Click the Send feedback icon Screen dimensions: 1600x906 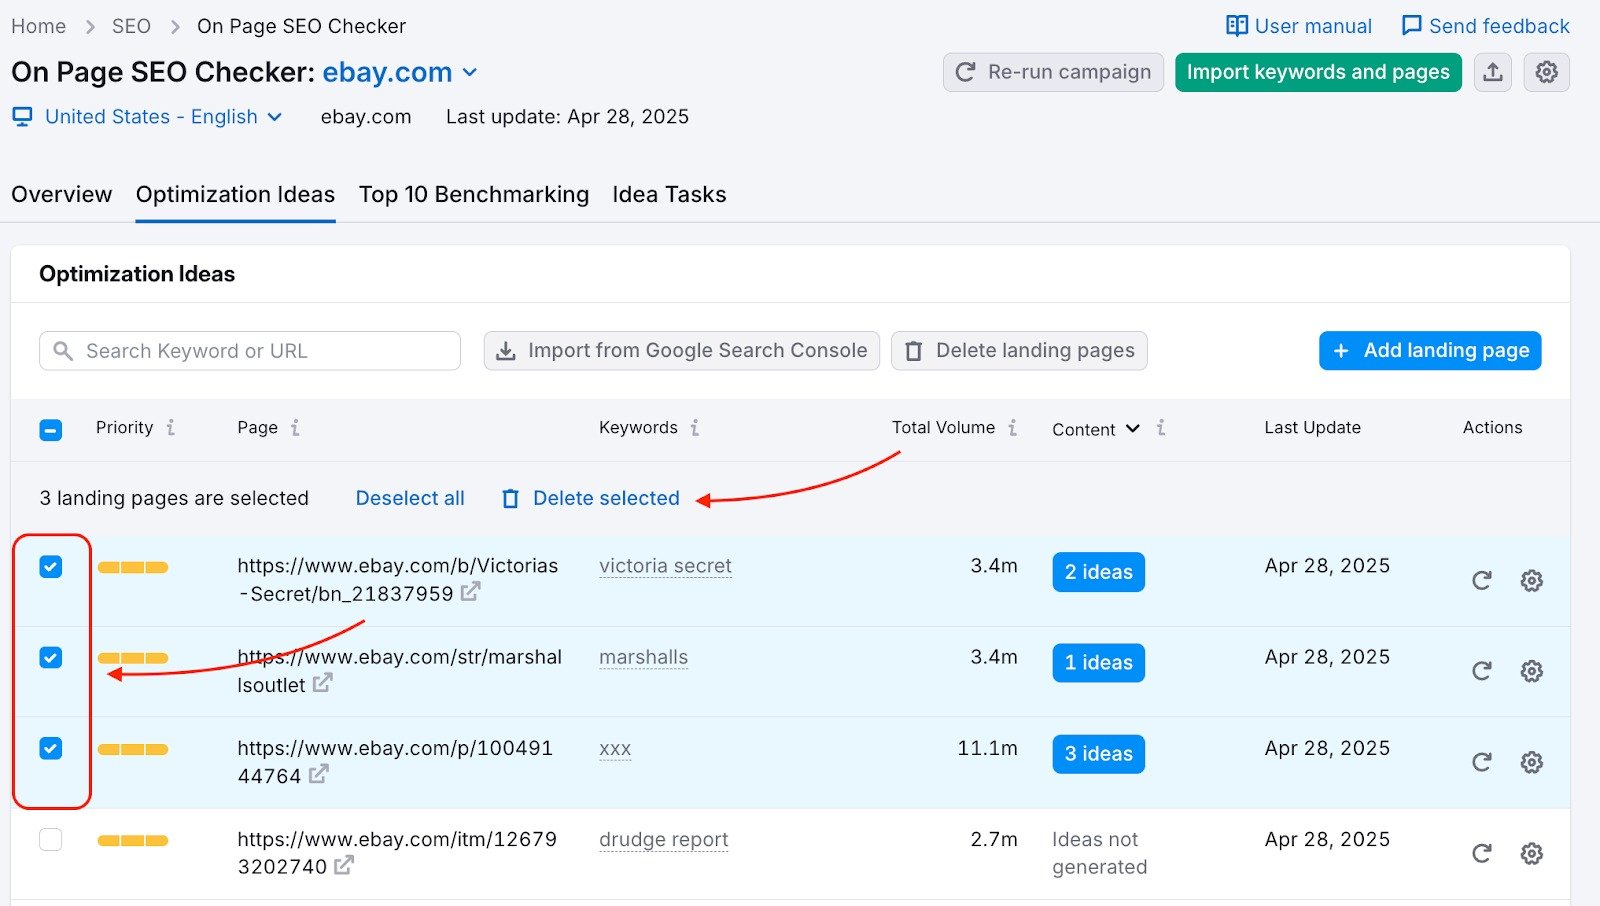[x=1411, y=25]
